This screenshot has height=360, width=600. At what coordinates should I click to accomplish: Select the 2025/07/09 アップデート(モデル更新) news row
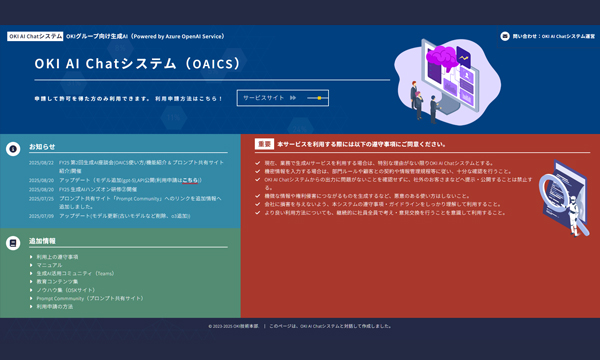(109, 216)
